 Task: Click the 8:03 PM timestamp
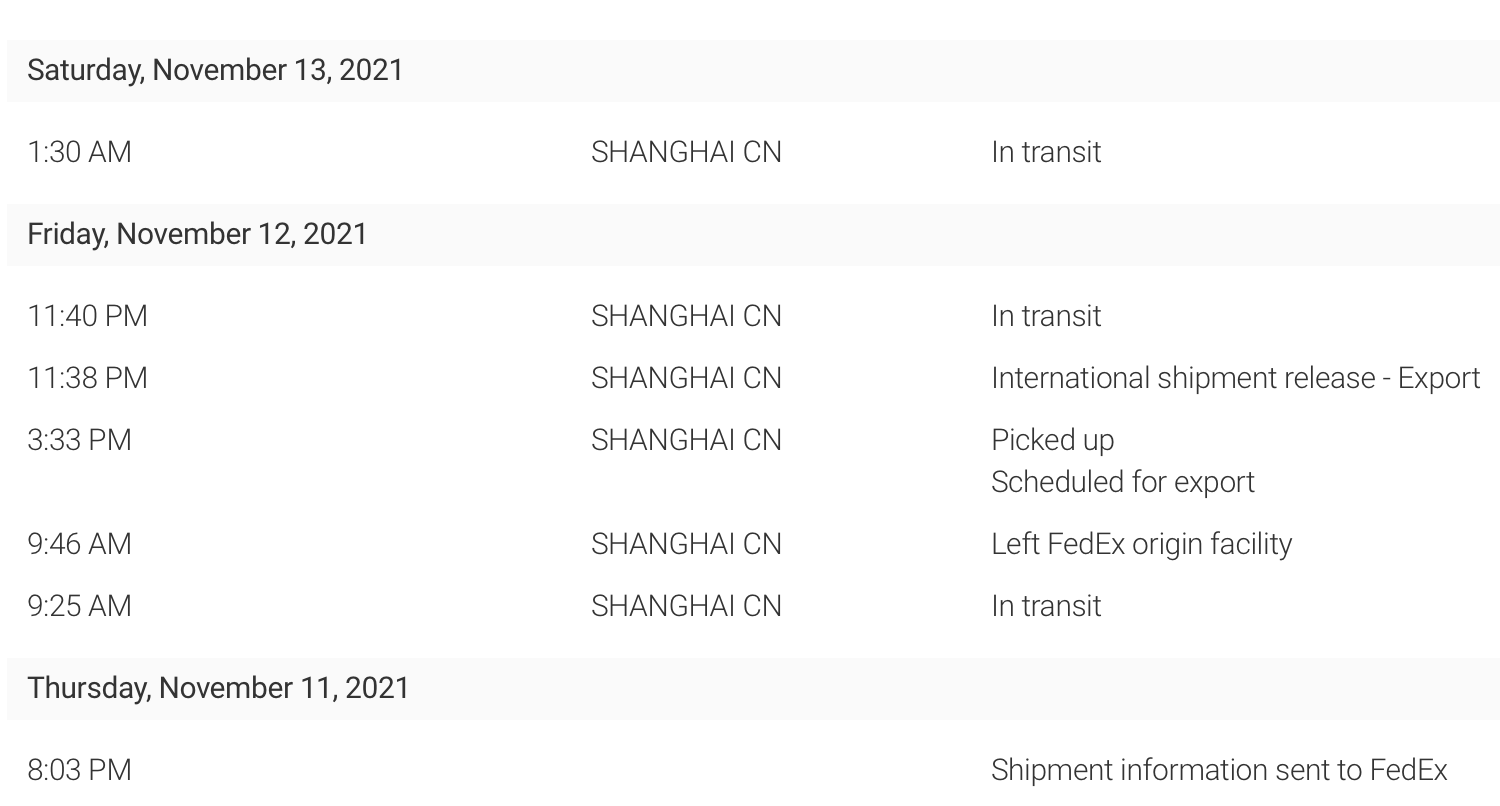pyautogui.click(x=79, y=770)
